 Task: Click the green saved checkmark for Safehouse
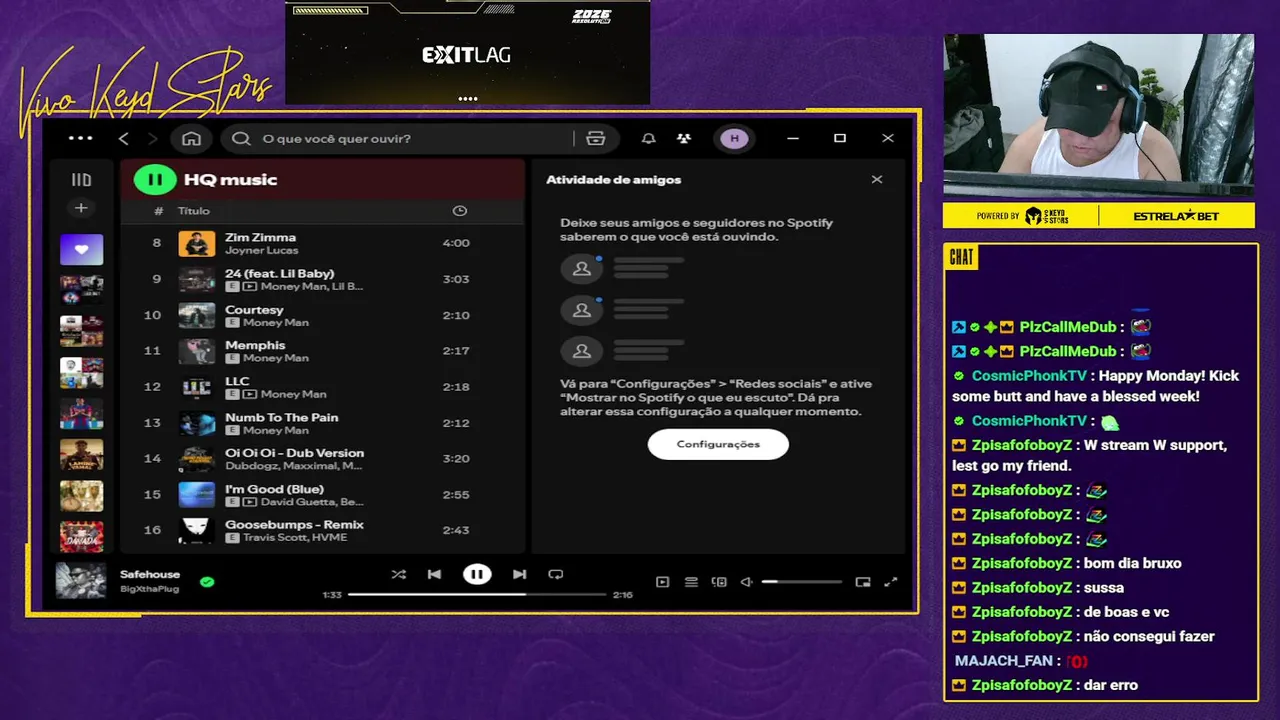(x=207, y=581)
